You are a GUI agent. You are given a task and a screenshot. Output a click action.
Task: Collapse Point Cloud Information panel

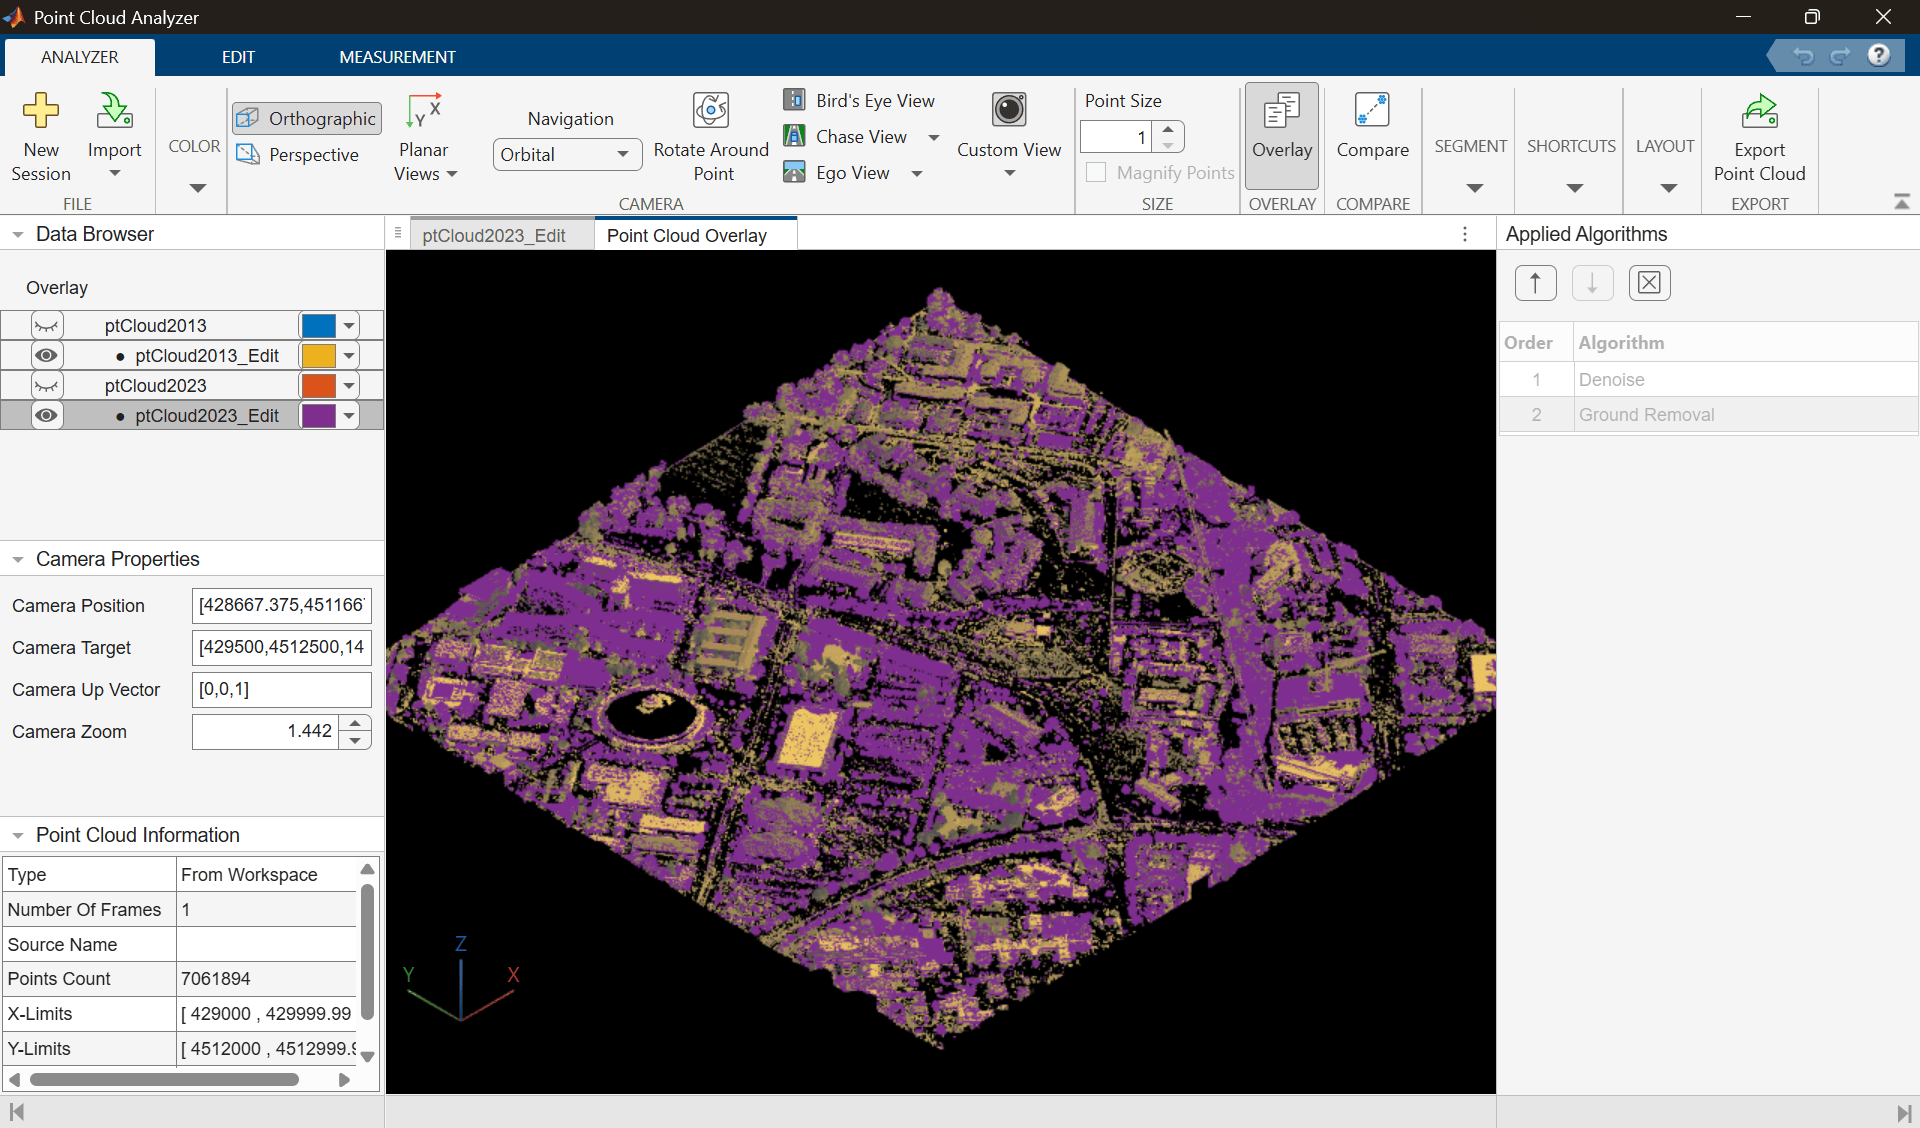tap(18, 835)
